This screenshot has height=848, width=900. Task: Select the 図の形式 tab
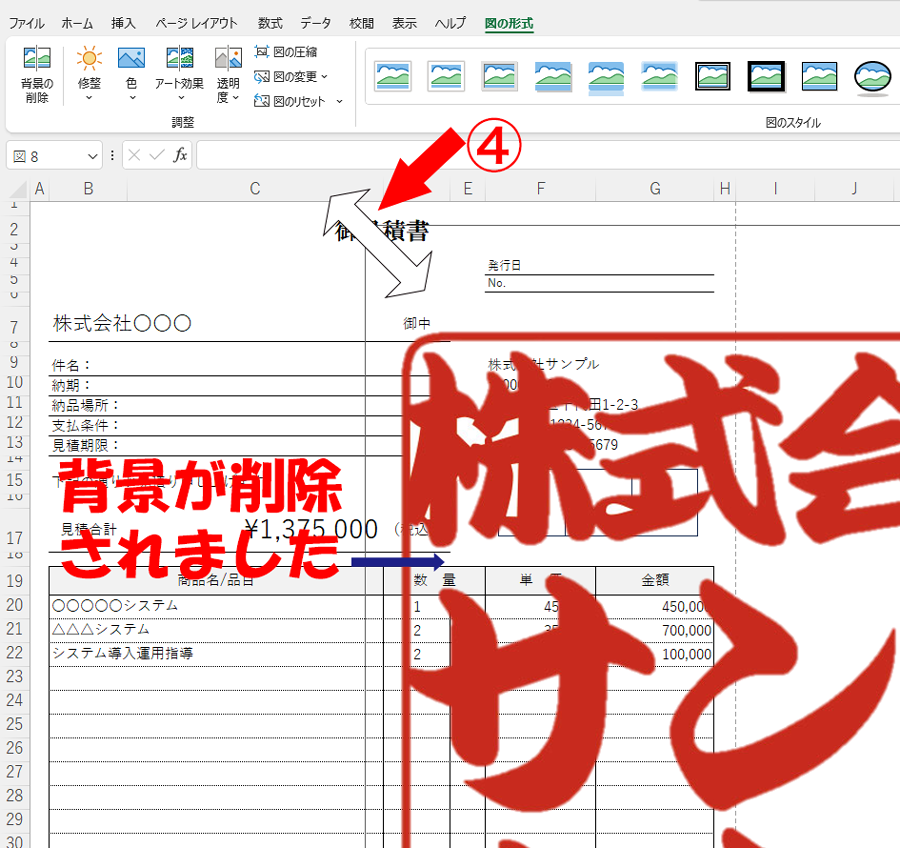click(x=509, y=23)
